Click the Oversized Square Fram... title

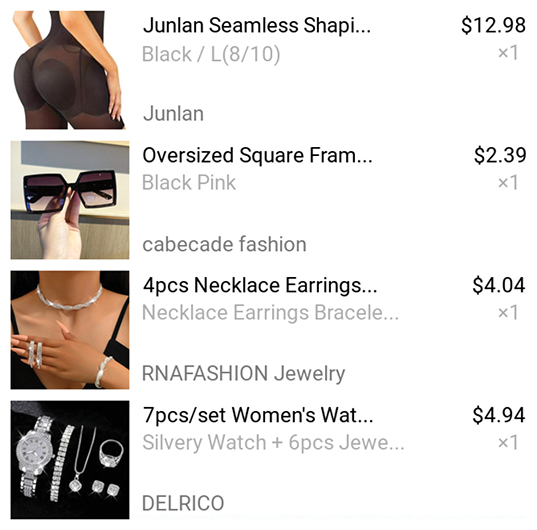click(258, 156)
